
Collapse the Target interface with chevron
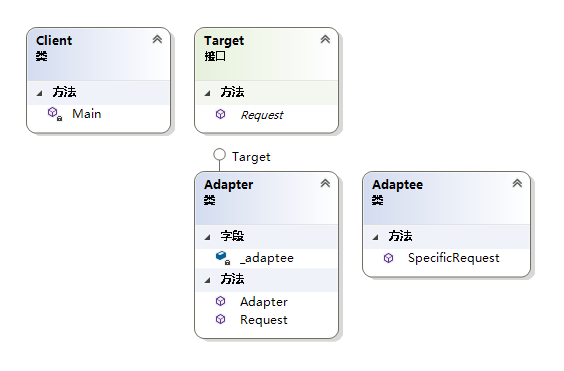[x=325, y=39]
